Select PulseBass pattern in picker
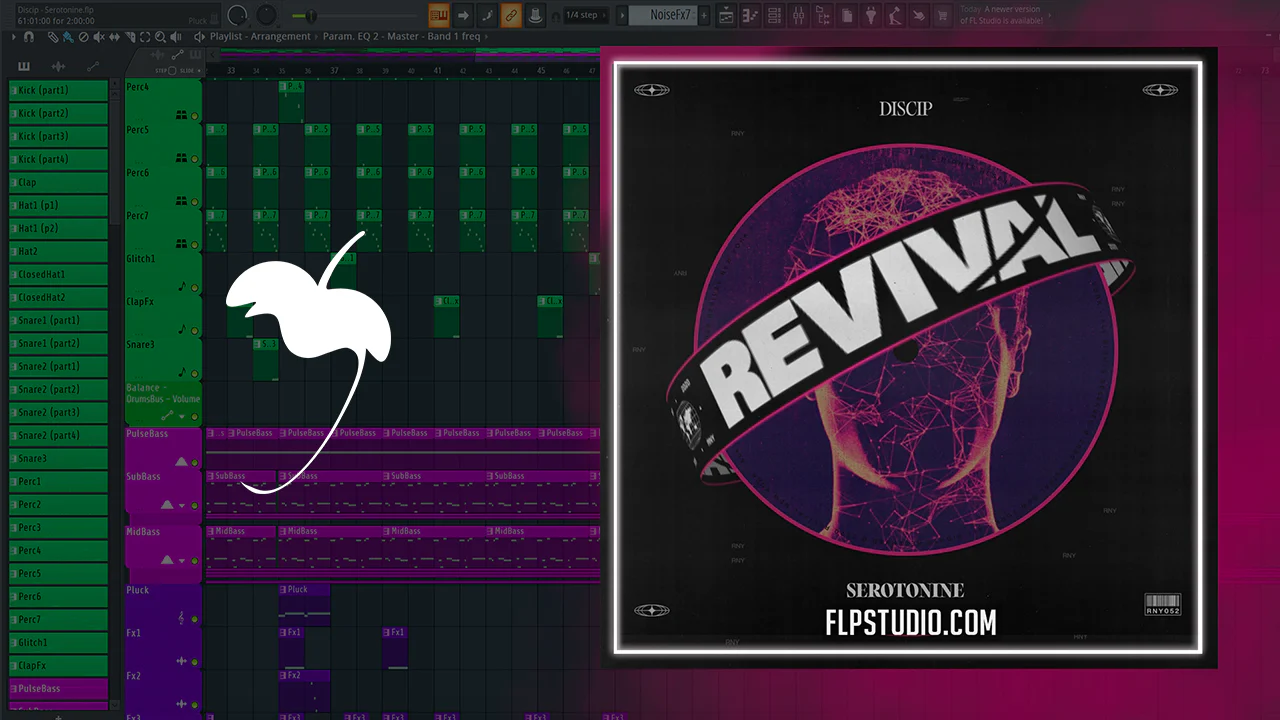 point(58,688)
